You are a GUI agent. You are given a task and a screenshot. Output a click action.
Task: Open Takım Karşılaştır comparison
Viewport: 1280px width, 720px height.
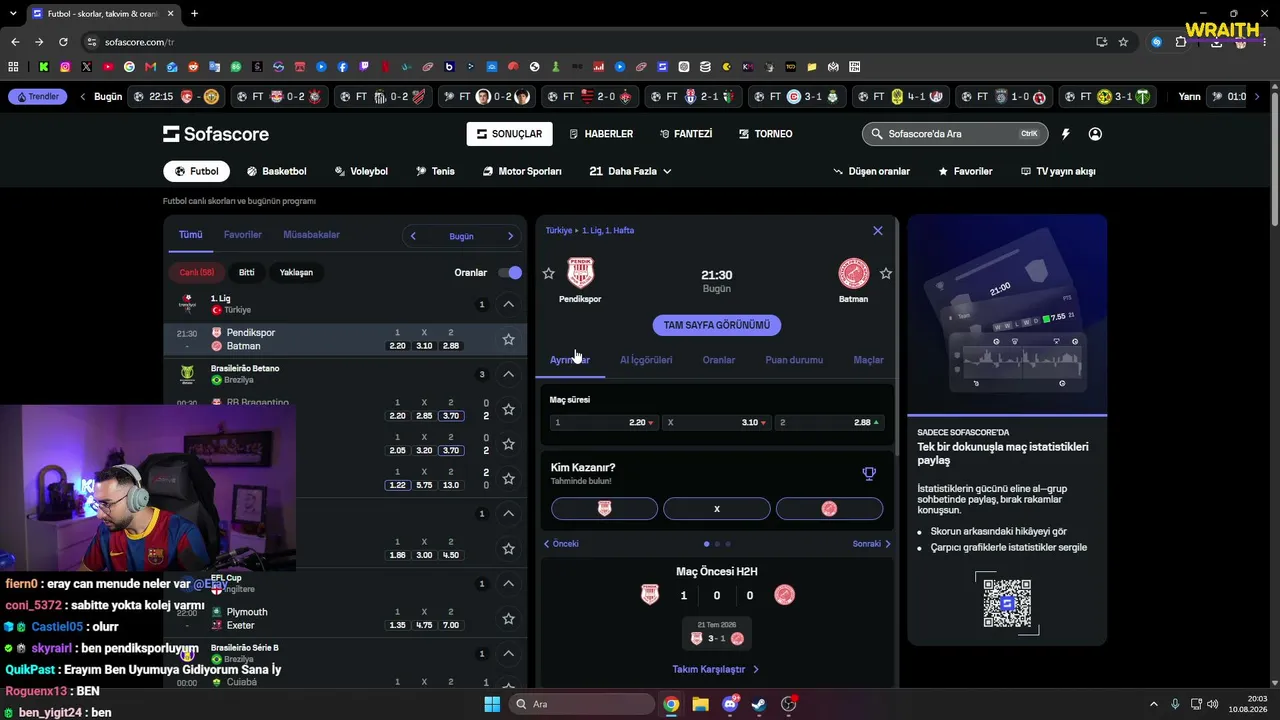tap(716, 669)
